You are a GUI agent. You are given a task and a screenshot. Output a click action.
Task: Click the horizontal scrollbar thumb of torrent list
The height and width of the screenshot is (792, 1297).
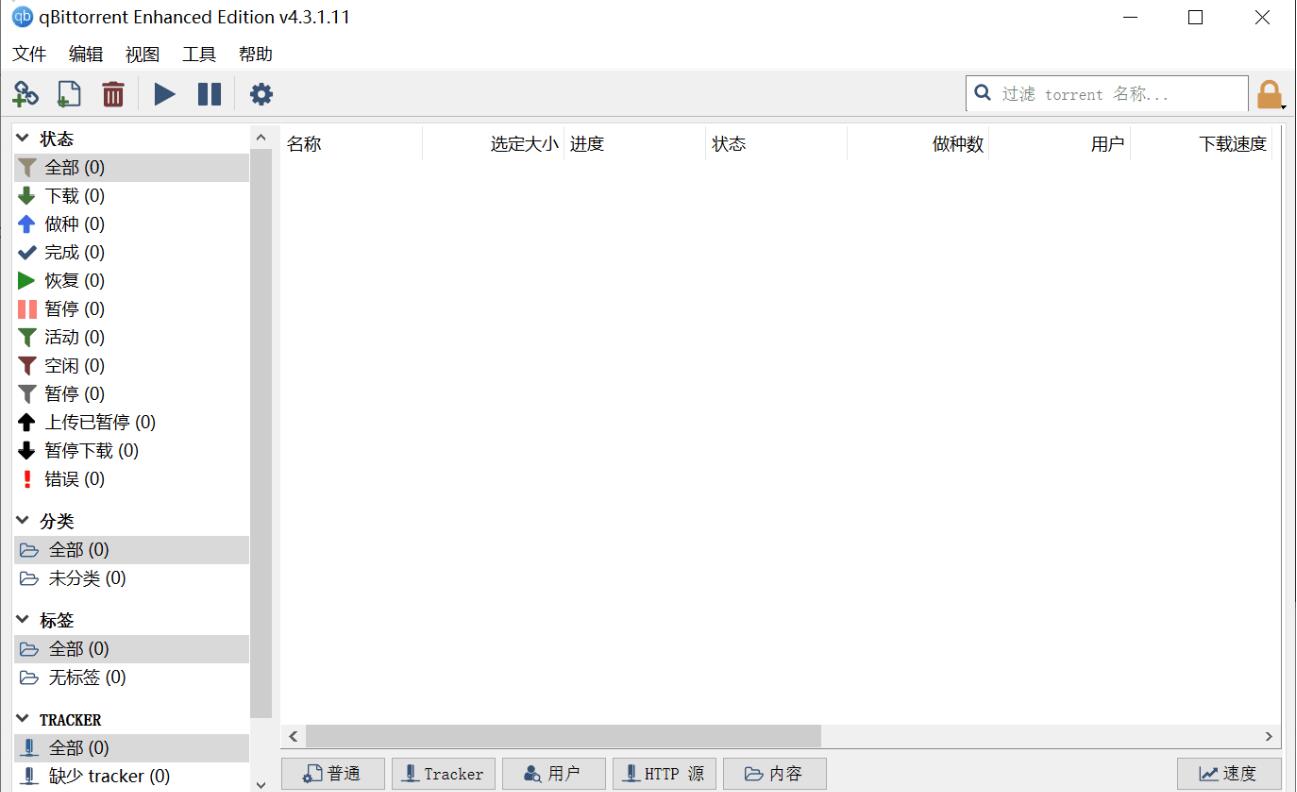563,736
